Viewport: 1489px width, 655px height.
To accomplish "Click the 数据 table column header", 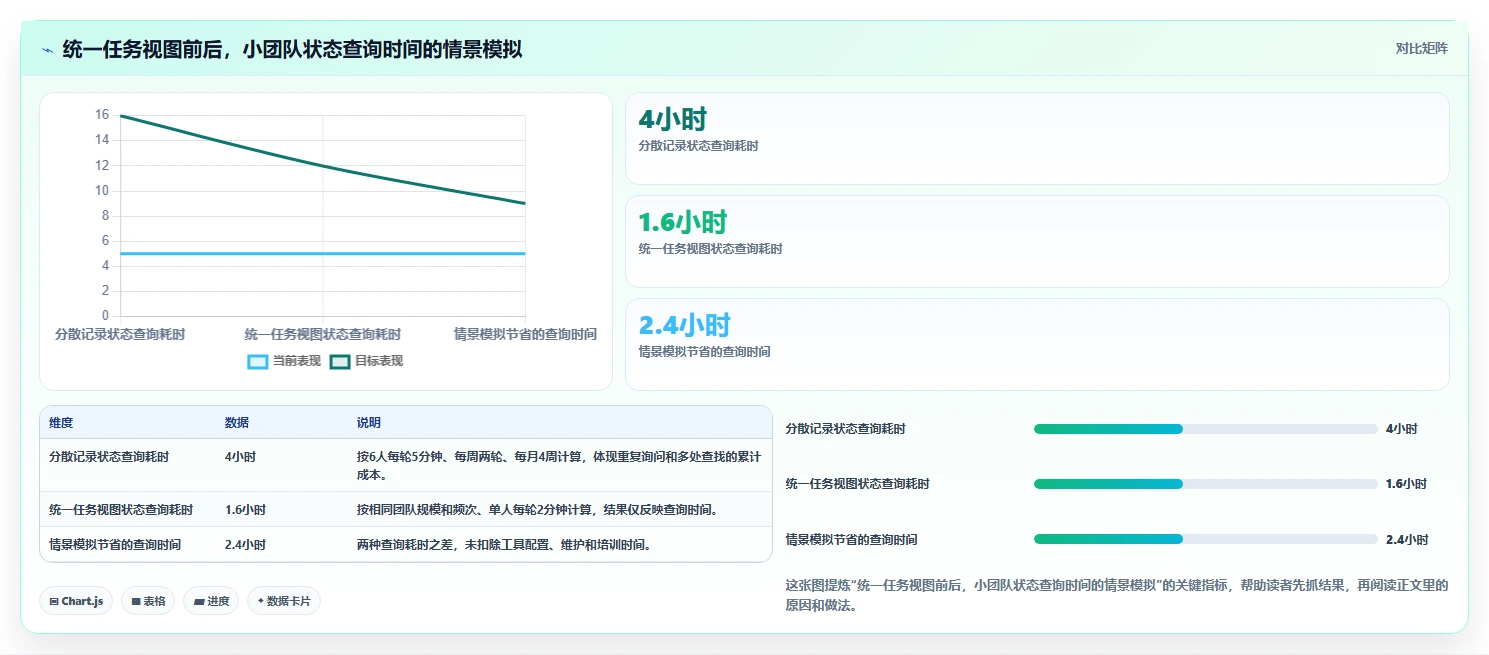I will coord(237,423).
